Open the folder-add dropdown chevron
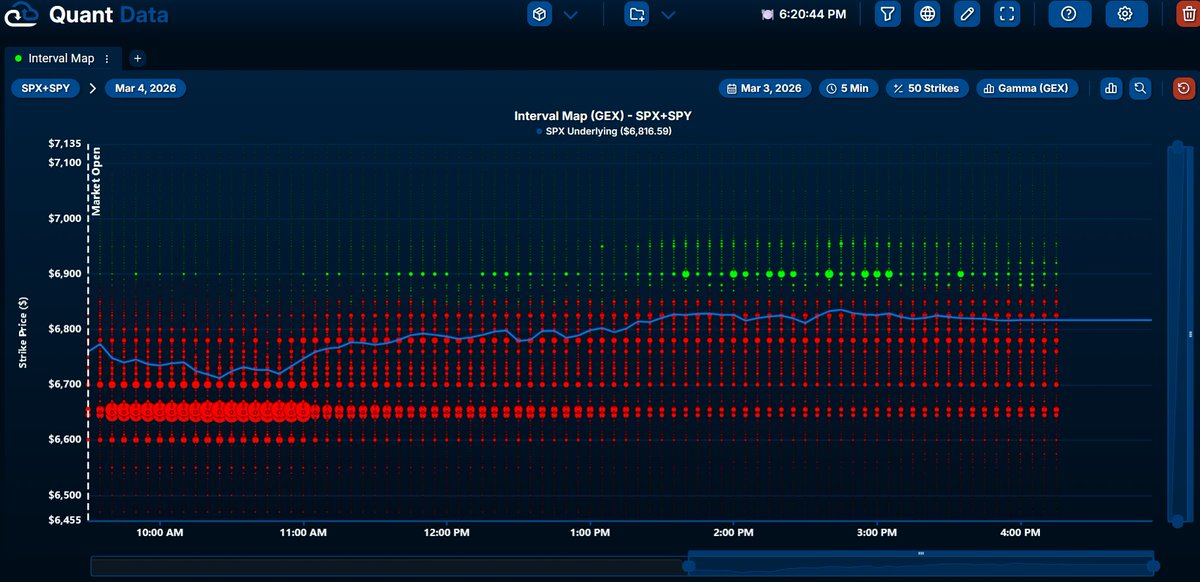The image size is (1200, 582). tap(668, 14)
